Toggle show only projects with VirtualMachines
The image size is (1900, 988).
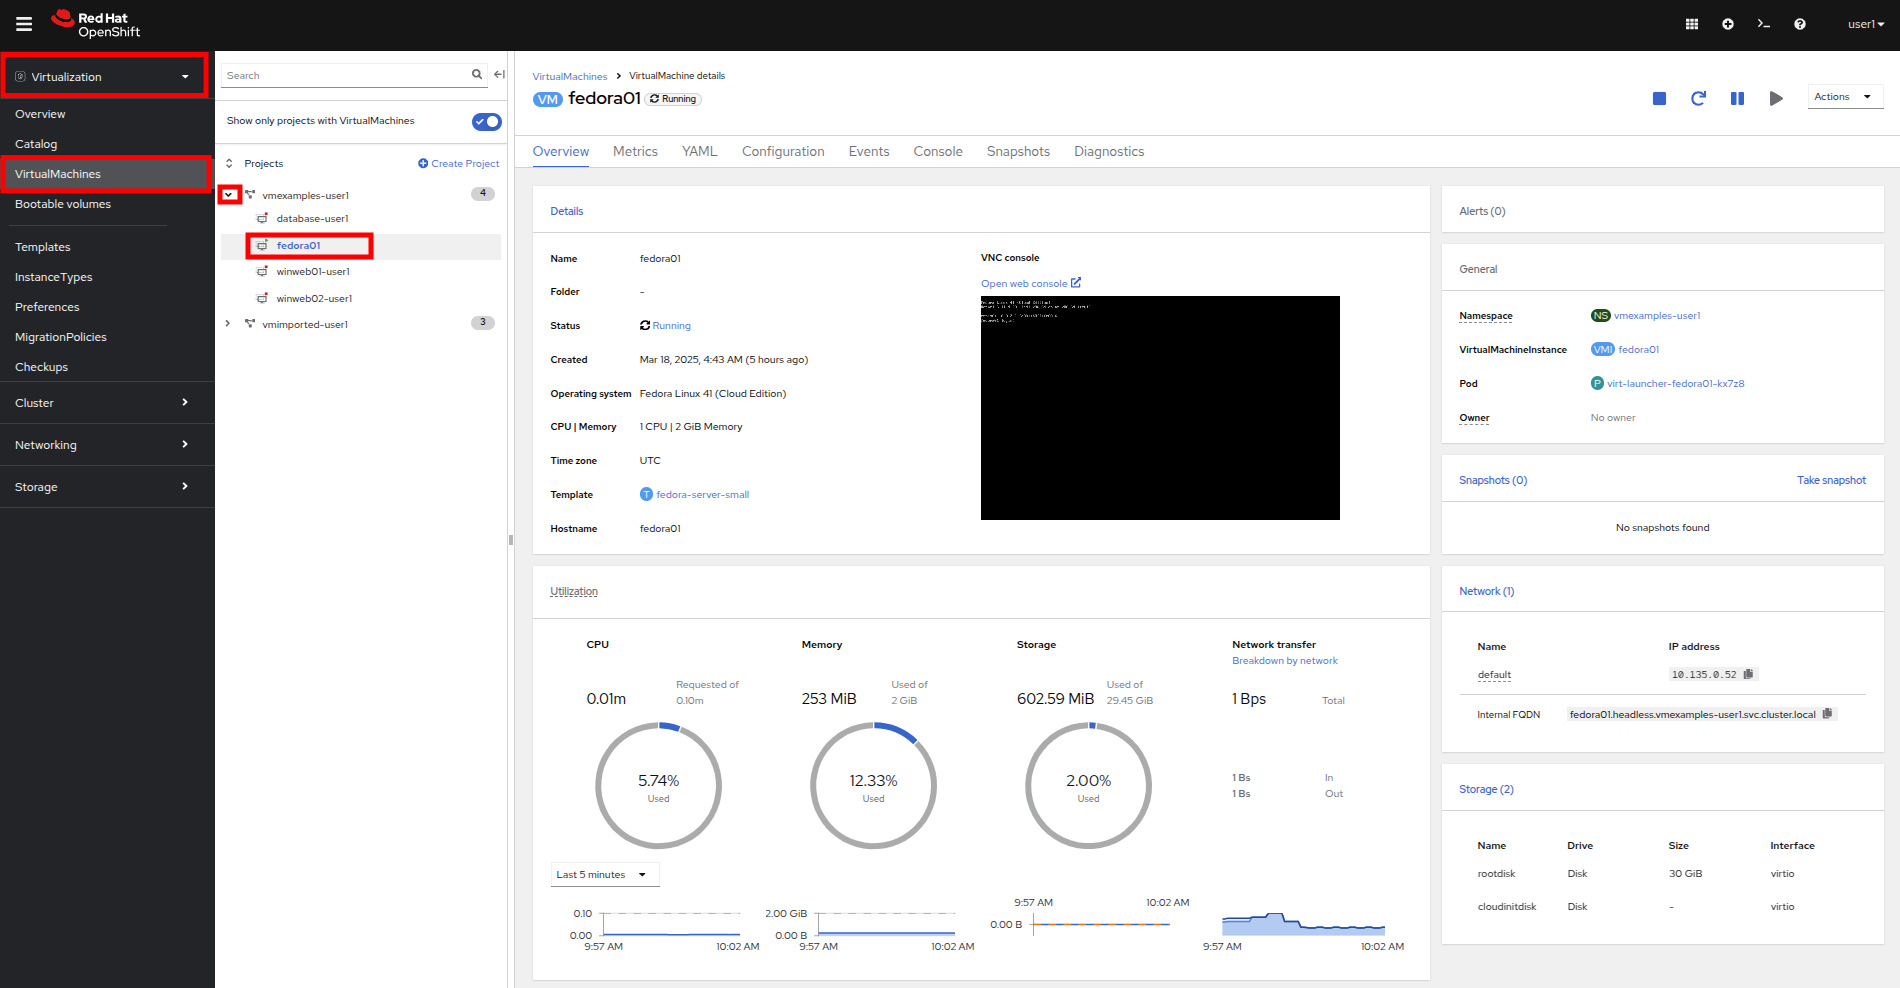point(486,121)
